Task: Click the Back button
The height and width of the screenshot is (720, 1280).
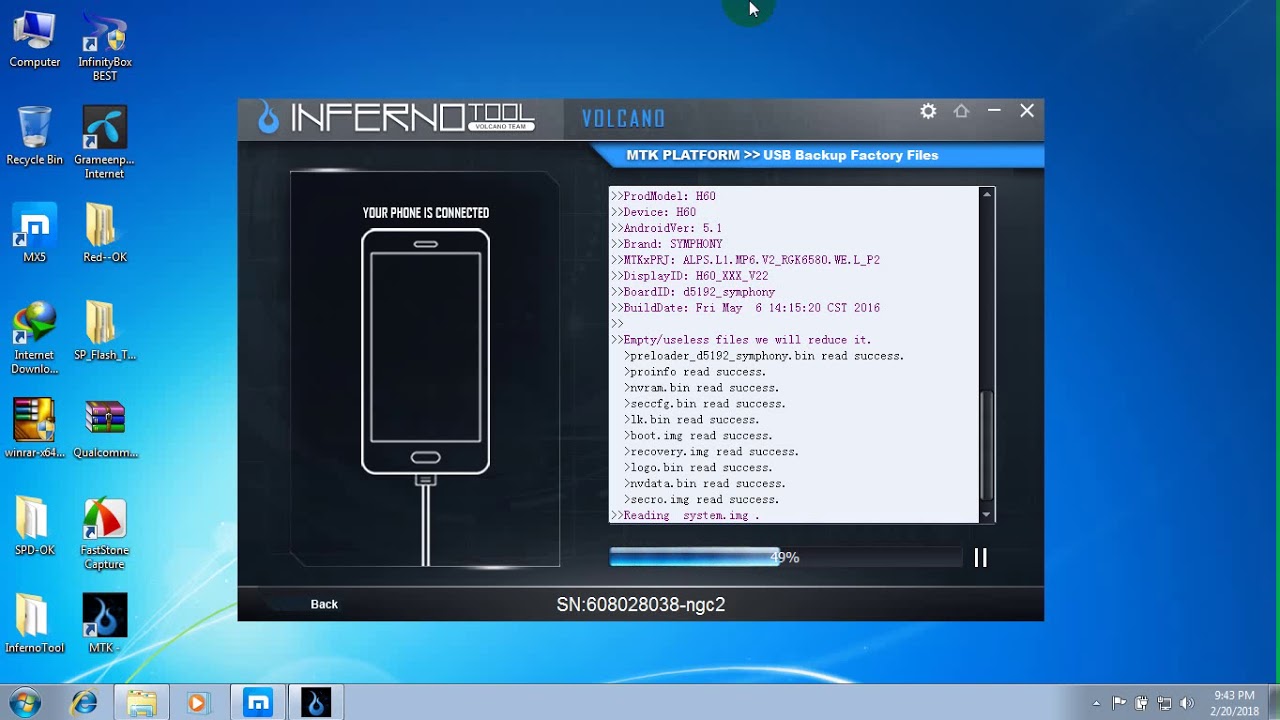Action: click(324, 604)
